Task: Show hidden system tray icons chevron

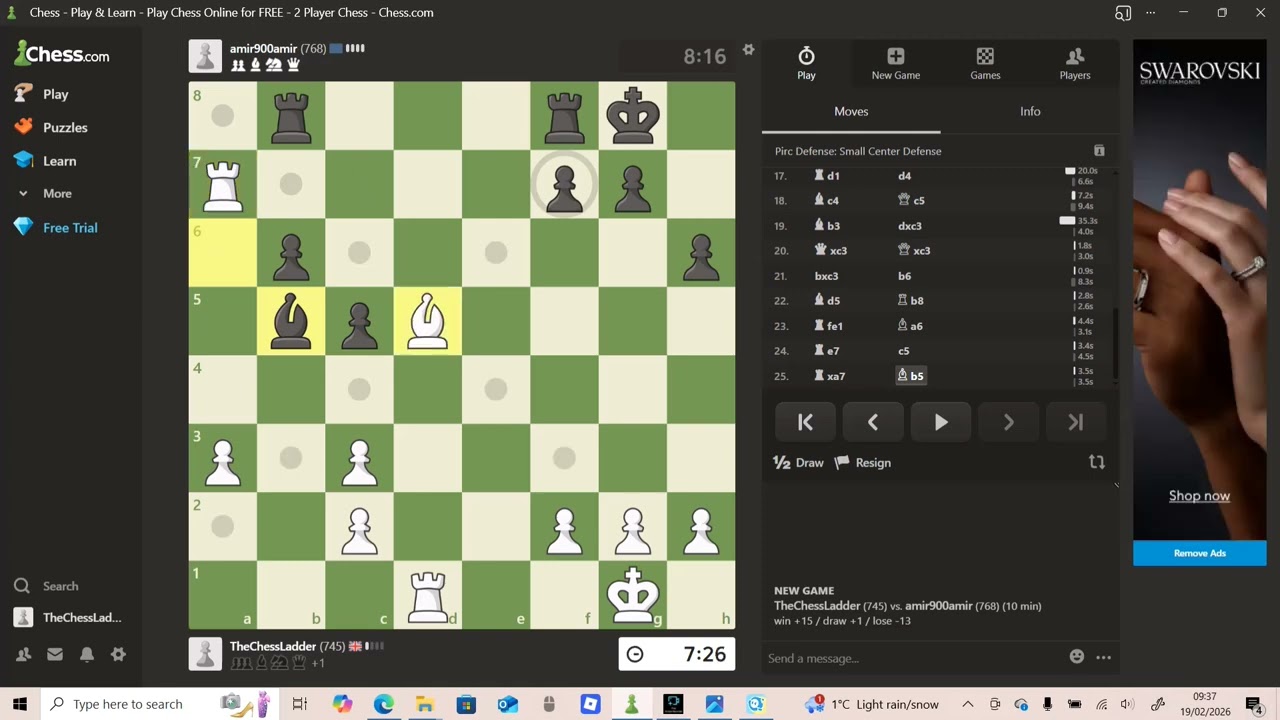Action: point(967,704)
